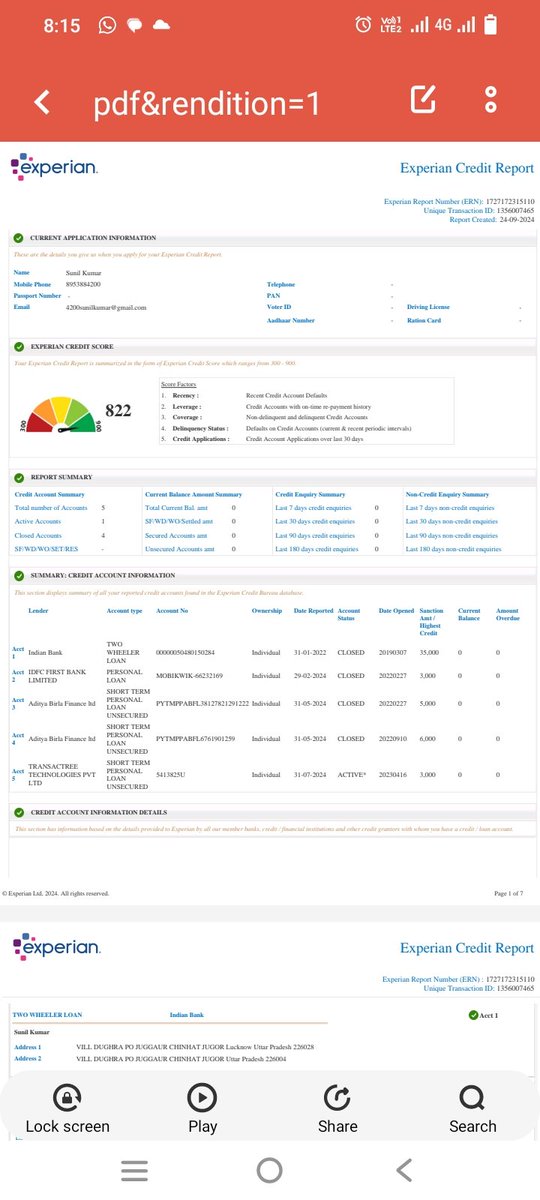Tap the Date Reported column header
The height and width of the screenshot is (1200, 540).
pos(313,610)
